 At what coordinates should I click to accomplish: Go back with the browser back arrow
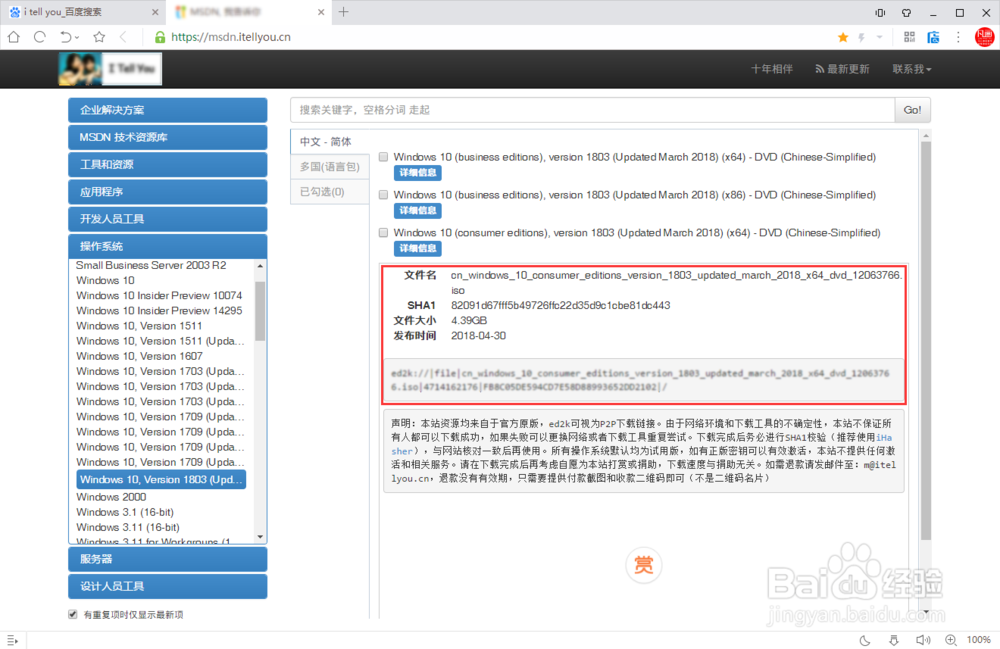click(123, 37)
